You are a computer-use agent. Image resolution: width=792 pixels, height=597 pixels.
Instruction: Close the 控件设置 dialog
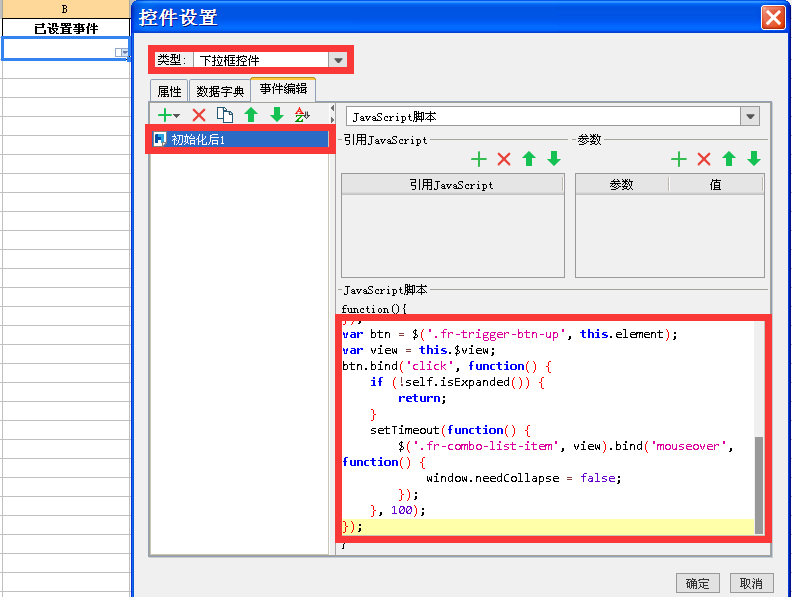pos(773,18)
